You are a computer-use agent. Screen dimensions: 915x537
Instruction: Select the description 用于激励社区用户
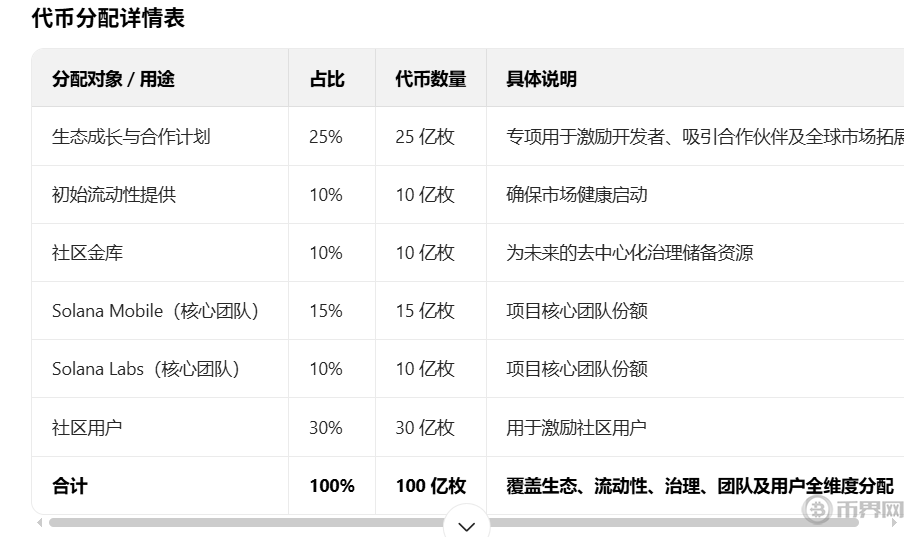pos(577,427)
